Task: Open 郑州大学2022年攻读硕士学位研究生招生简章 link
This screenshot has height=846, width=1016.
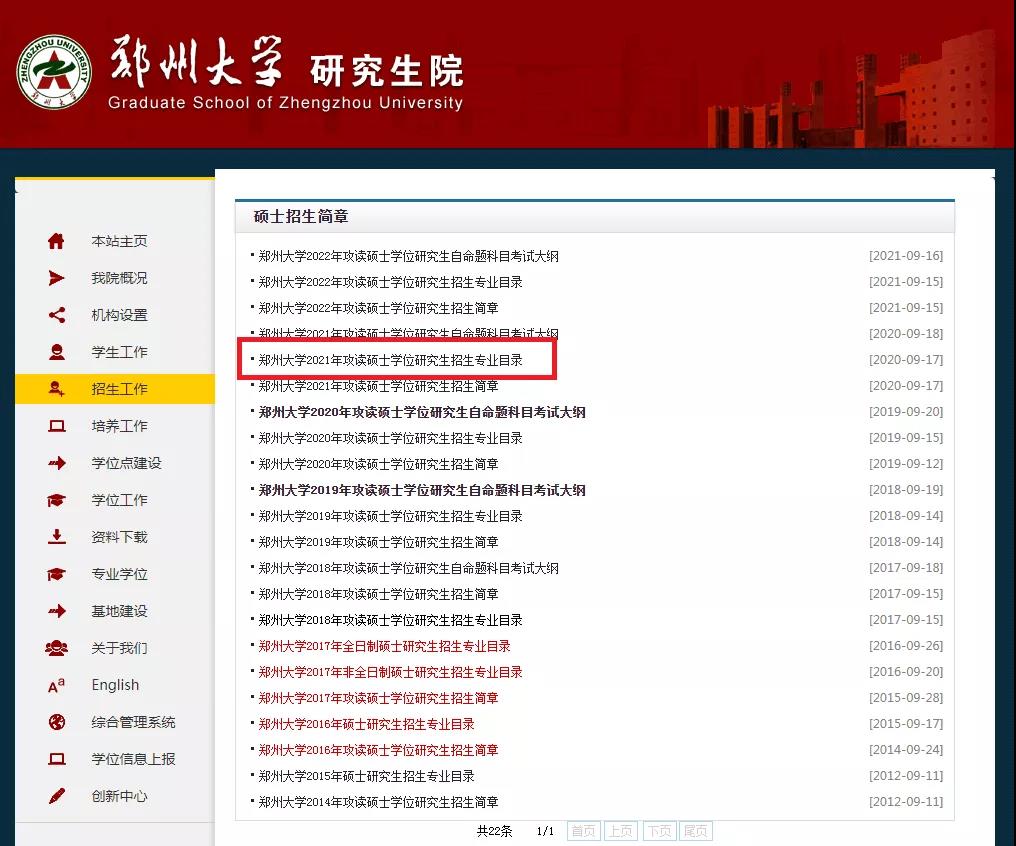Action: click(378, 308)
